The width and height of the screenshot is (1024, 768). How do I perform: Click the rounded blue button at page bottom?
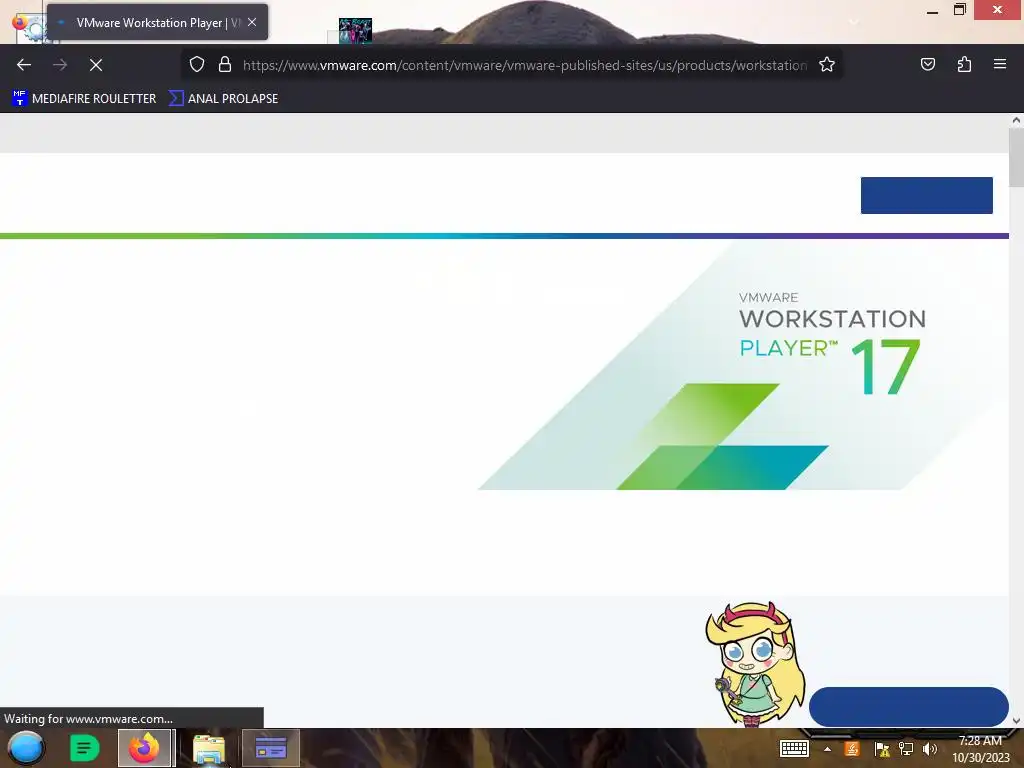908,707
